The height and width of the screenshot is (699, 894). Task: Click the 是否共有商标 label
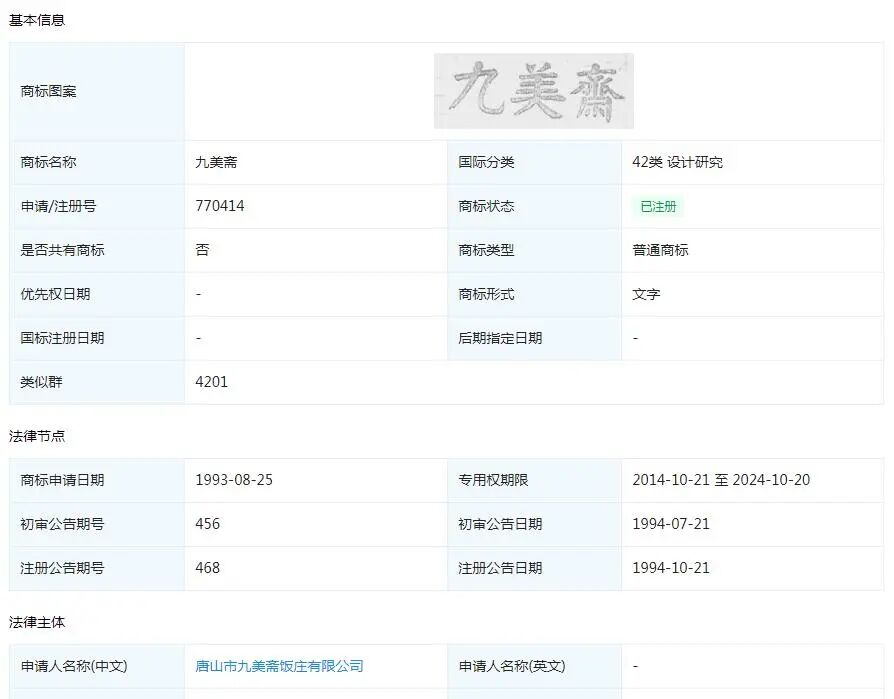coord(63,250)
